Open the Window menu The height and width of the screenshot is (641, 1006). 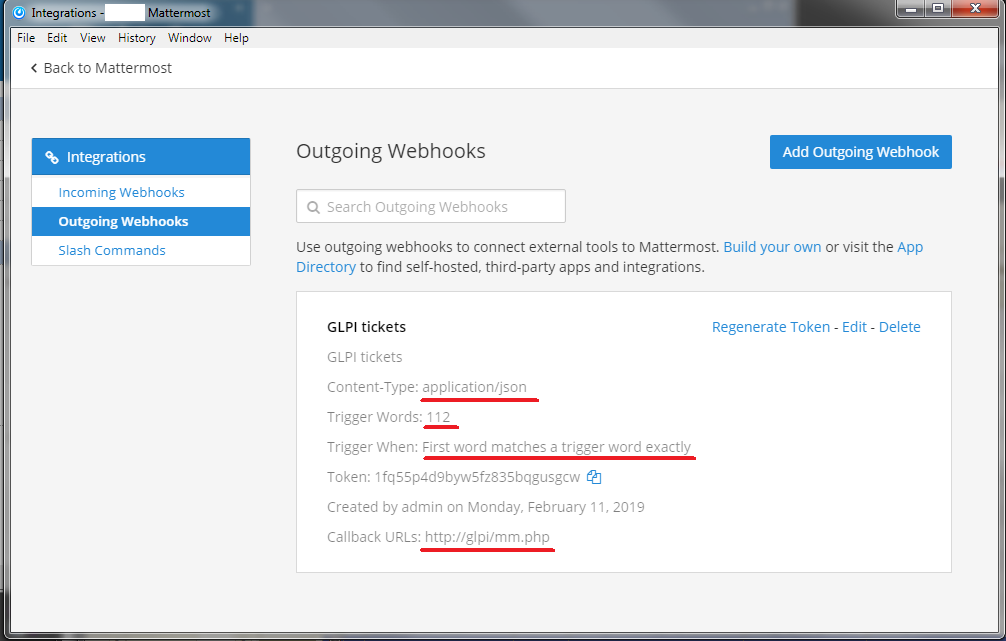tap(189, 38)
